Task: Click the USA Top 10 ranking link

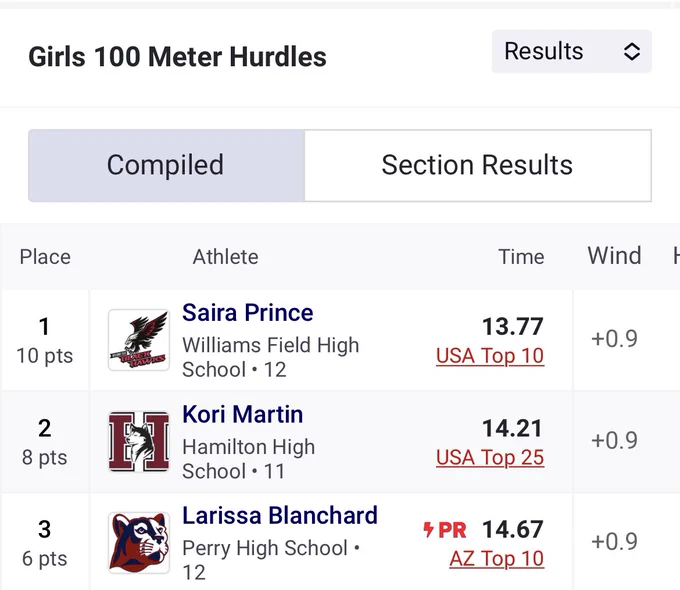Action: click(x=490, y=356)
